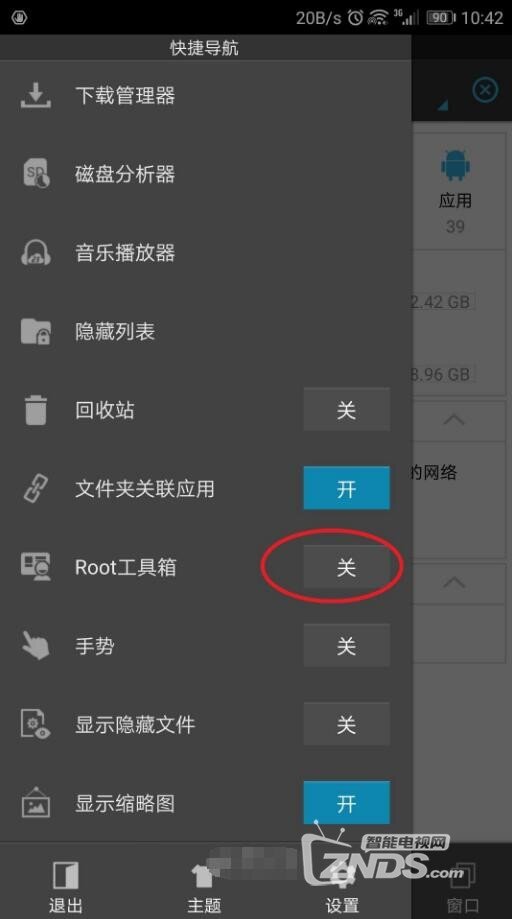Enable Root工具箱 toggle circled in red
This screenshot has height=919, width=512.
[x=346, y=567]
